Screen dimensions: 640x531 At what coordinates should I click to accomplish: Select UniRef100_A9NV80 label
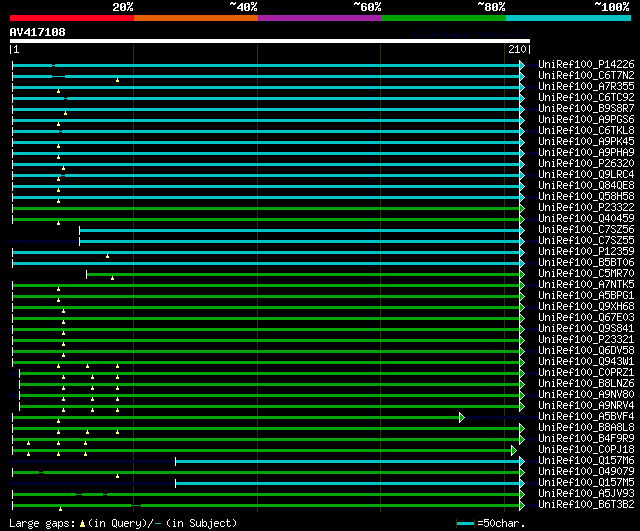(x=586, y=395)
